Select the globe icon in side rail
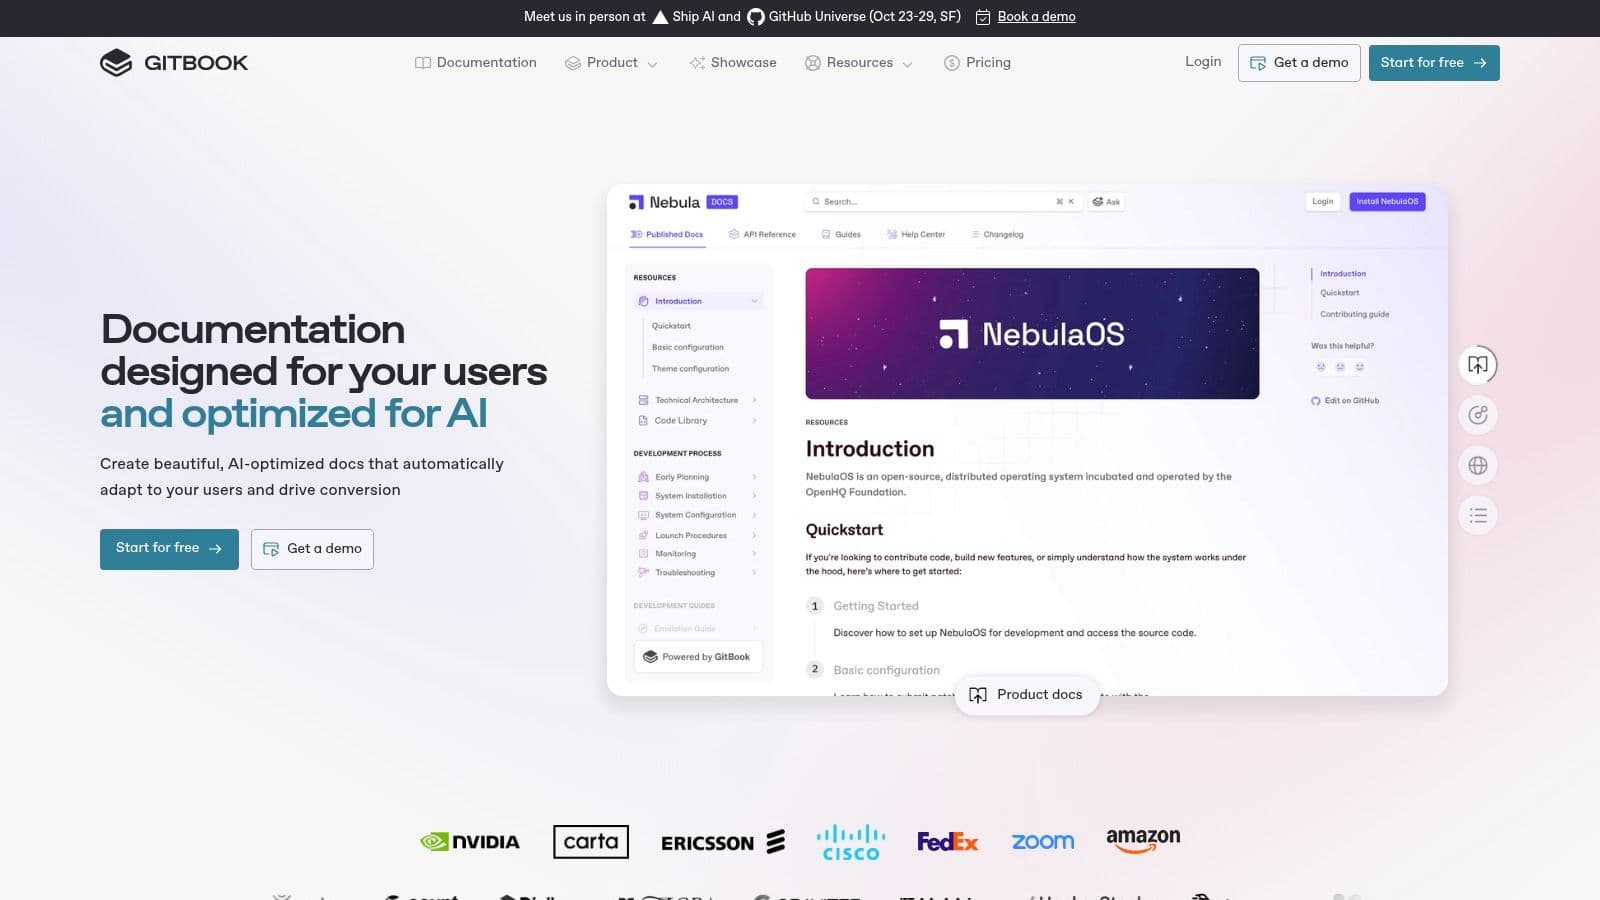 (x=1478, y=465)
